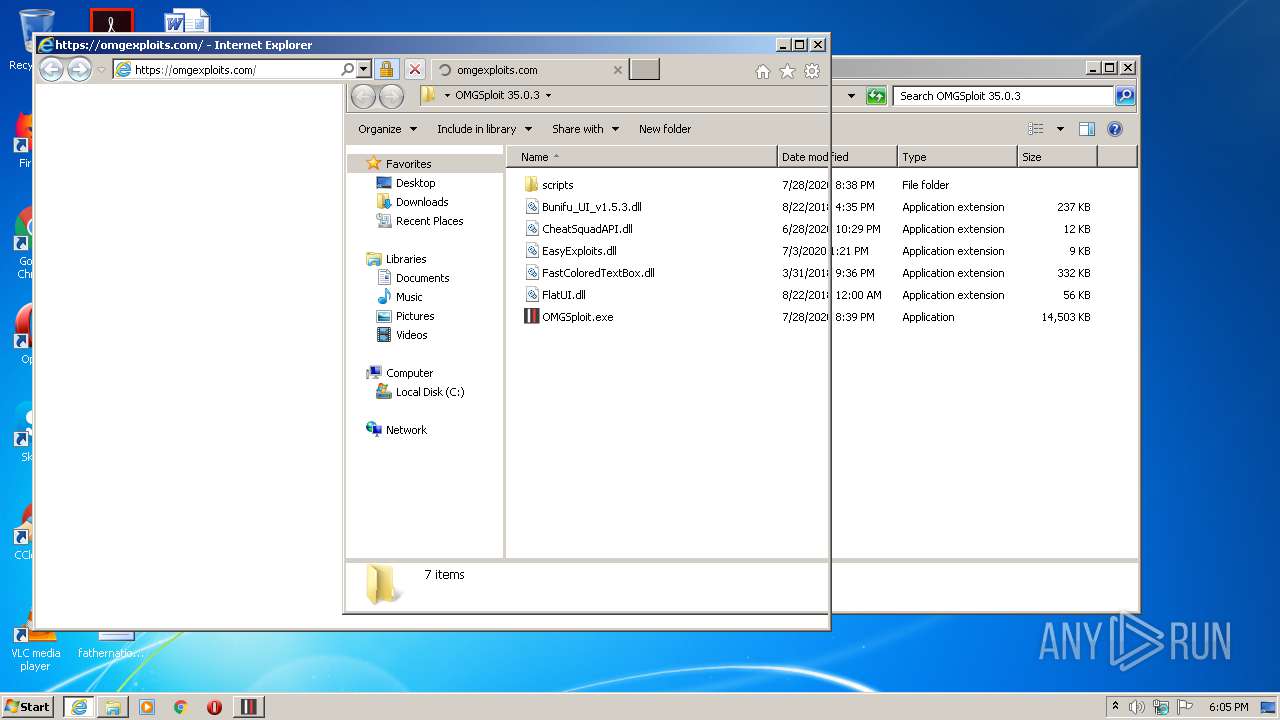Open the Music library

click(x=409, y=297)
